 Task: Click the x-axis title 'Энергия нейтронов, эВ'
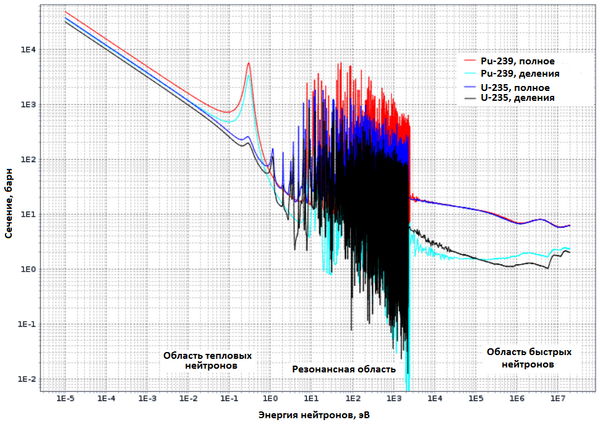312,414
